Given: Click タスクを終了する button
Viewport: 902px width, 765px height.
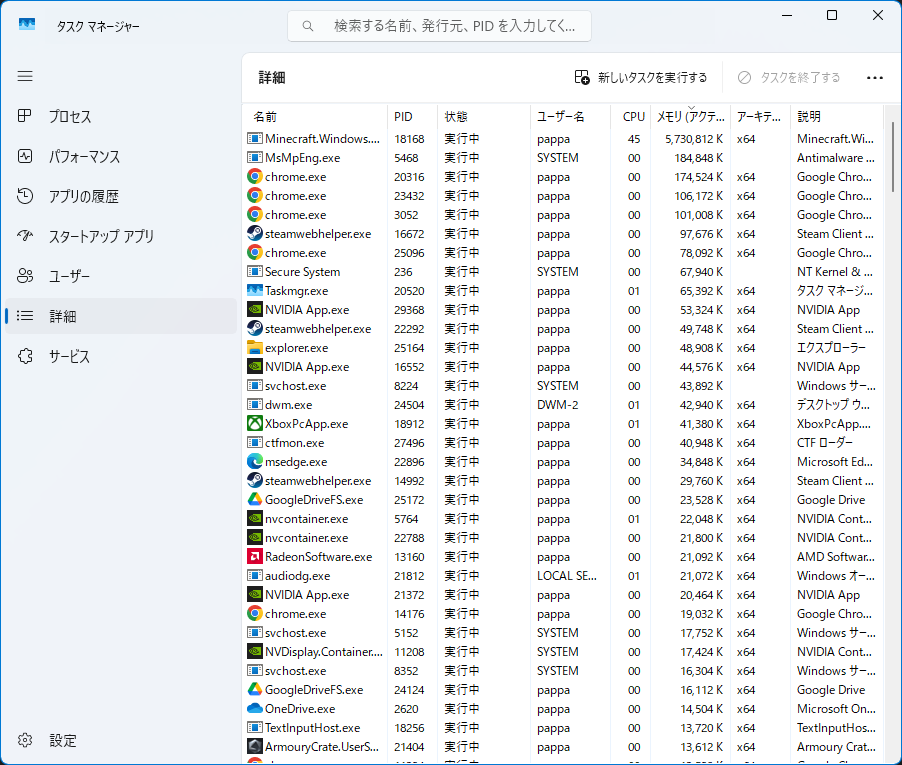Looking at the screenshot, I should [789, 78].
